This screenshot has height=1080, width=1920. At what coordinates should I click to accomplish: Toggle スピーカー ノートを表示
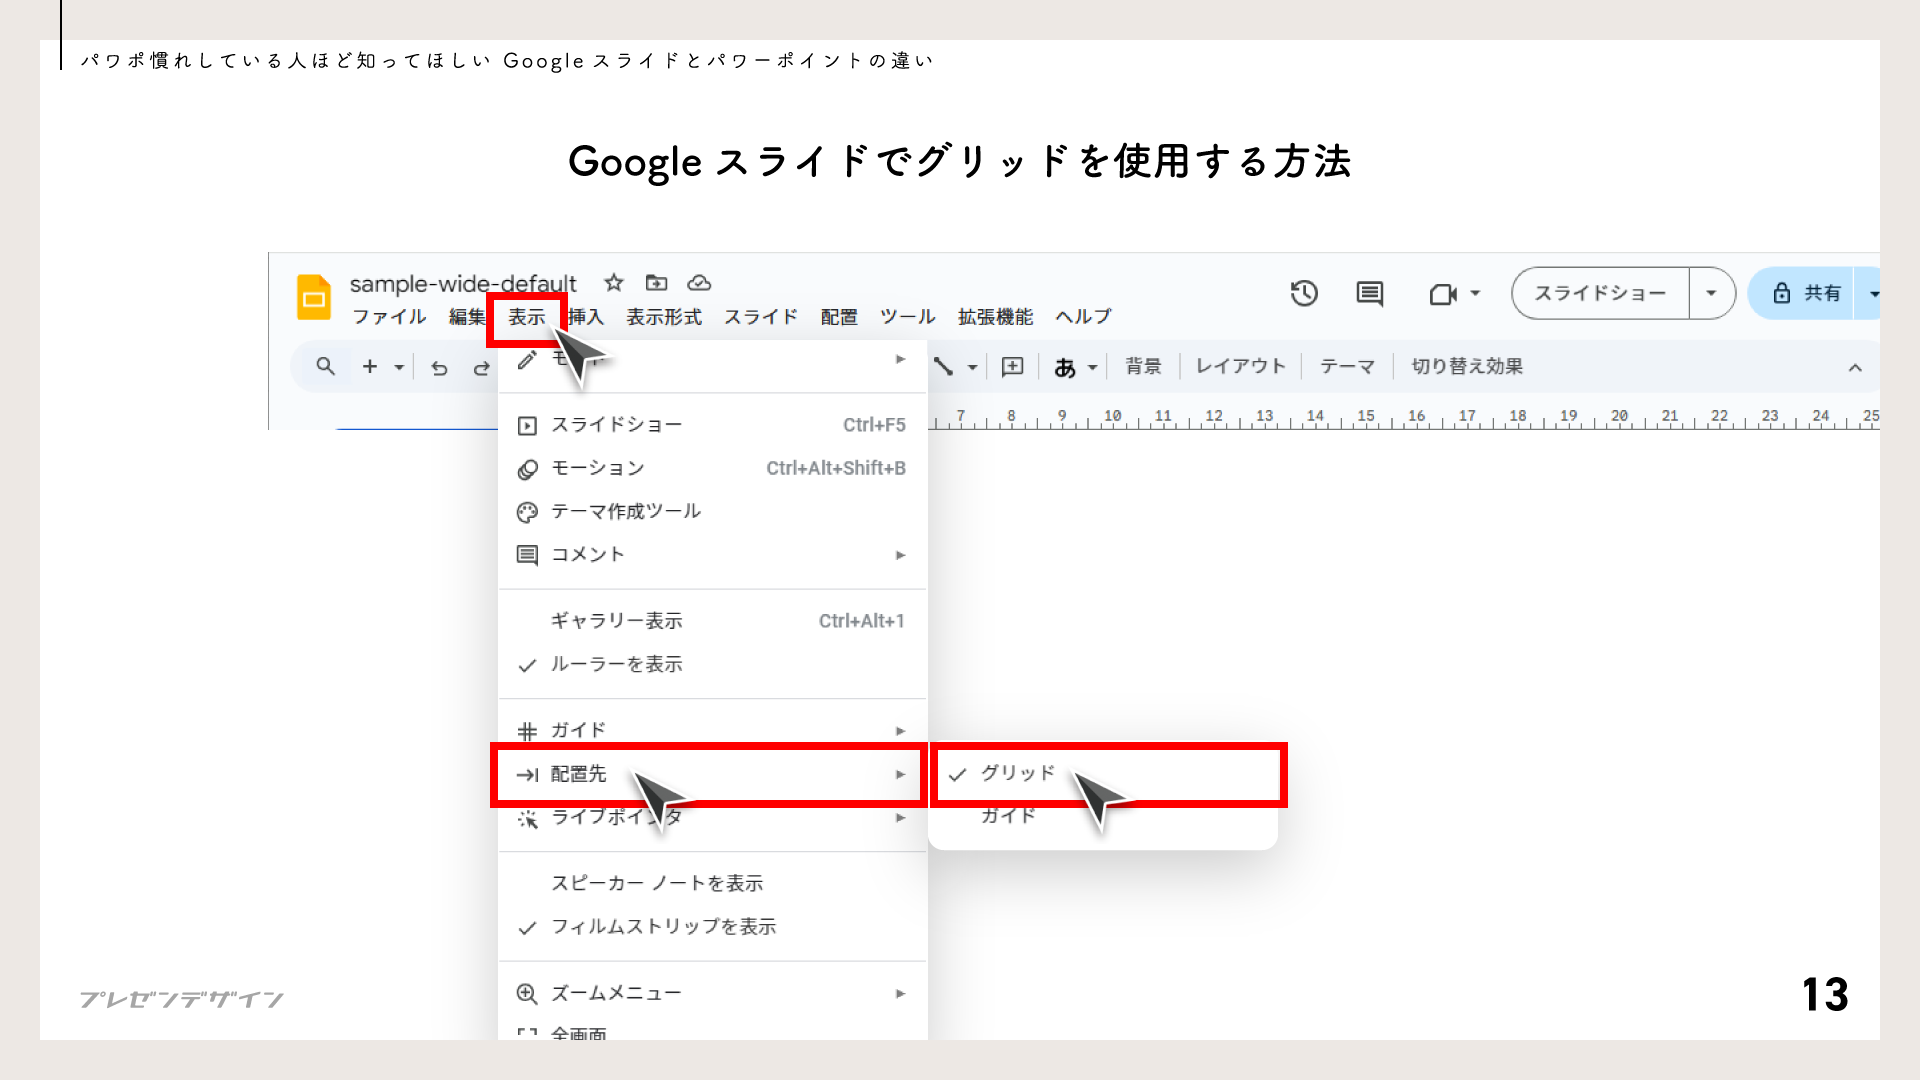(x=712, y=883)
